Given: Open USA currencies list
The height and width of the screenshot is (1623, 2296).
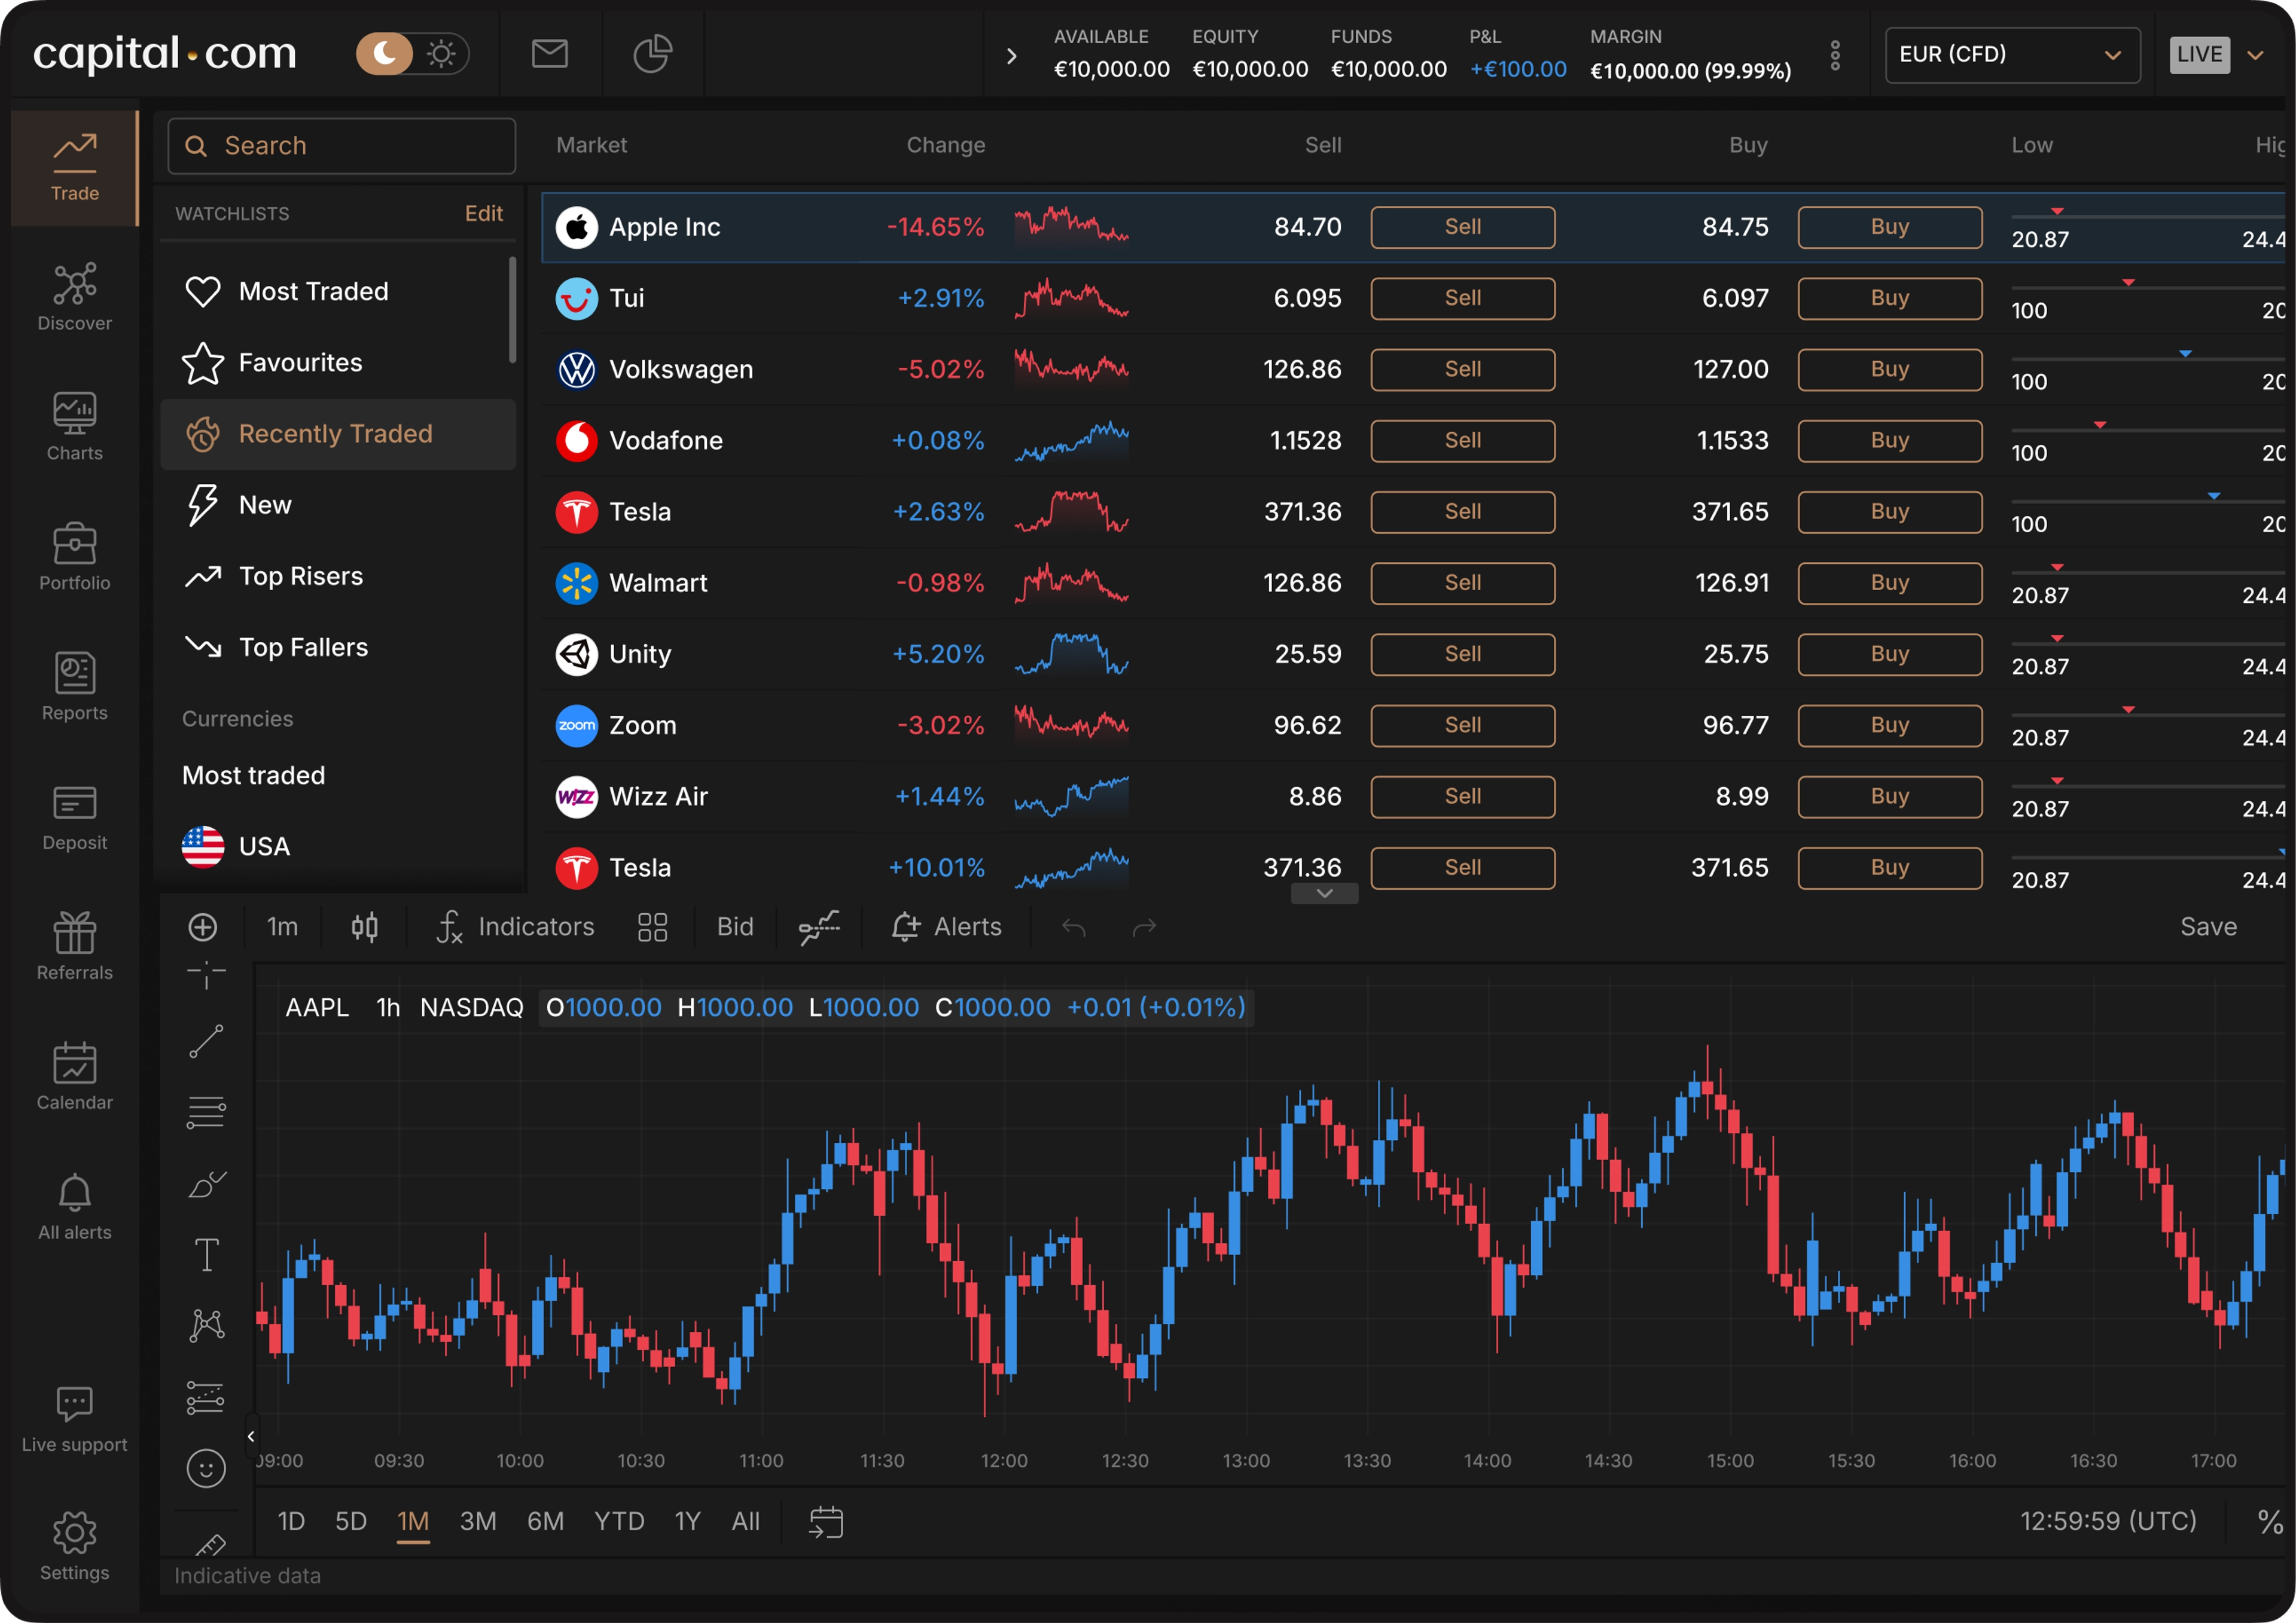Looking at the screenshot, I should pyautogui.click(x=338, y=847).
